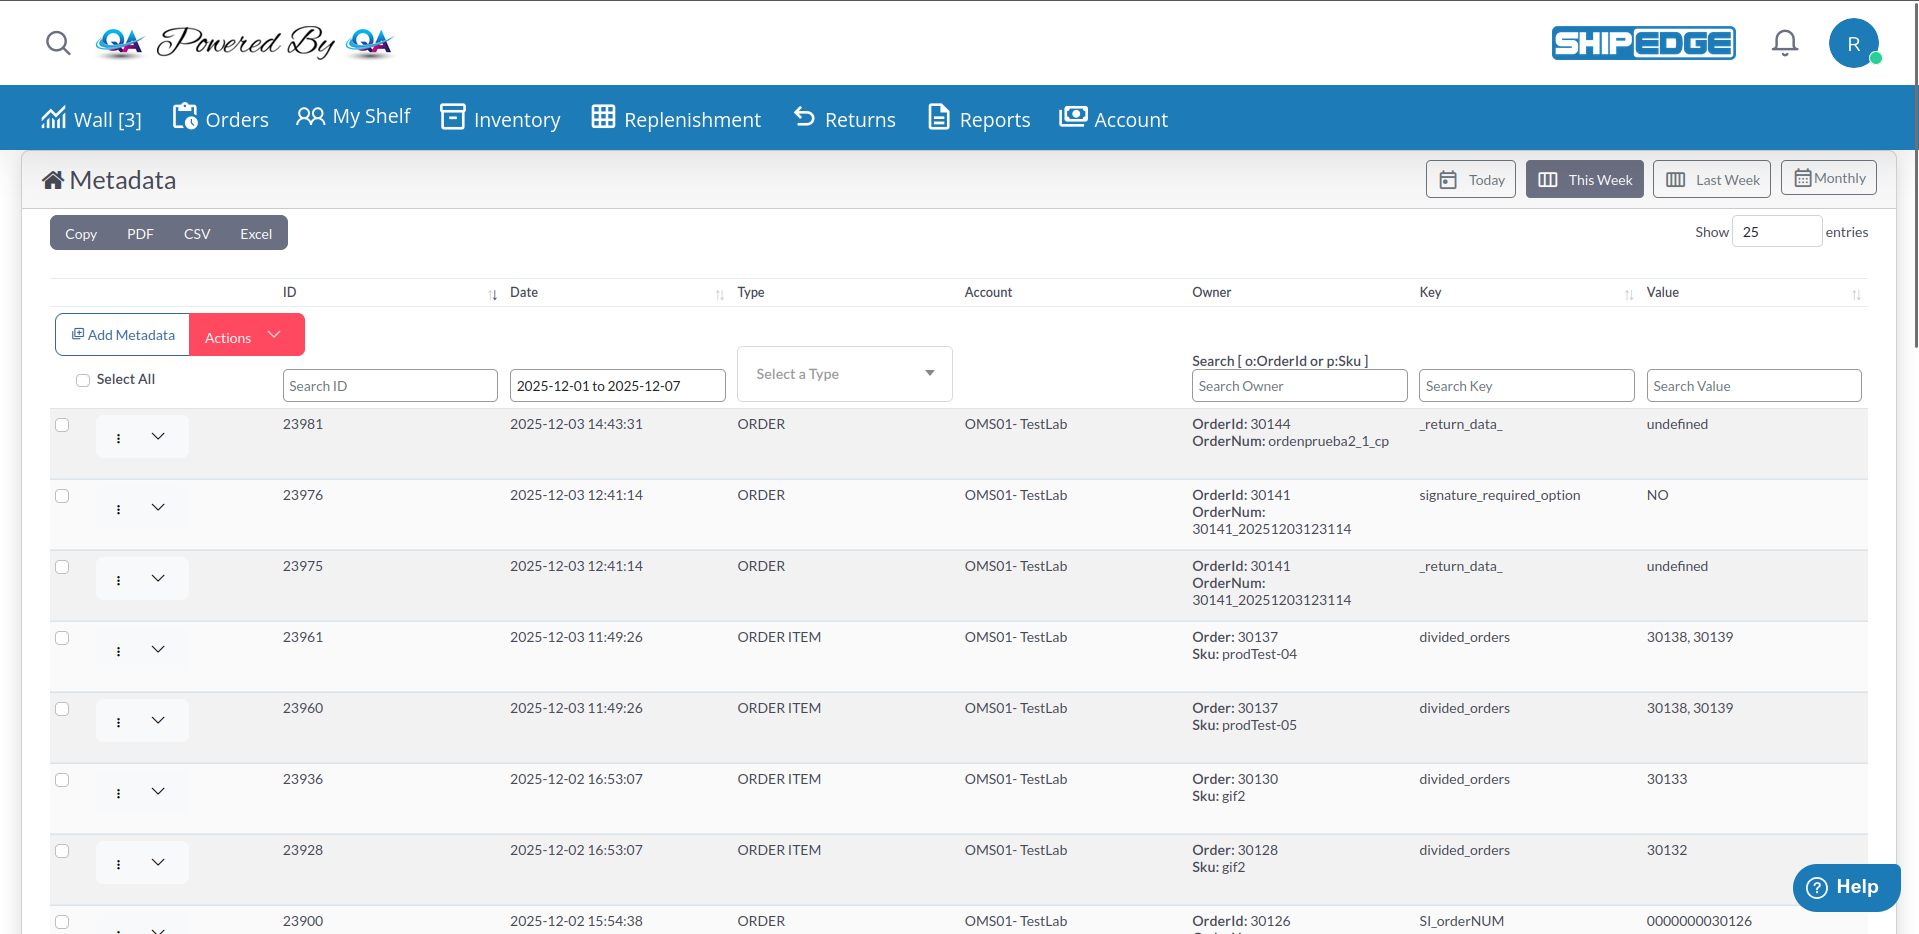Click the notification bell
The height and width of the screenshot is (934, 1919).
(x=1784, y=42)
